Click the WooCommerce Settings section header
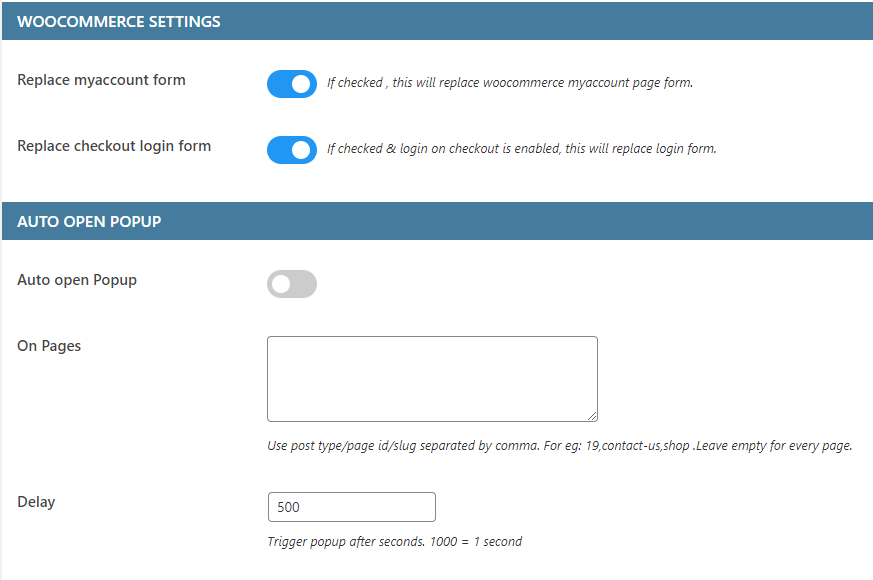 (x=119, y=21)
